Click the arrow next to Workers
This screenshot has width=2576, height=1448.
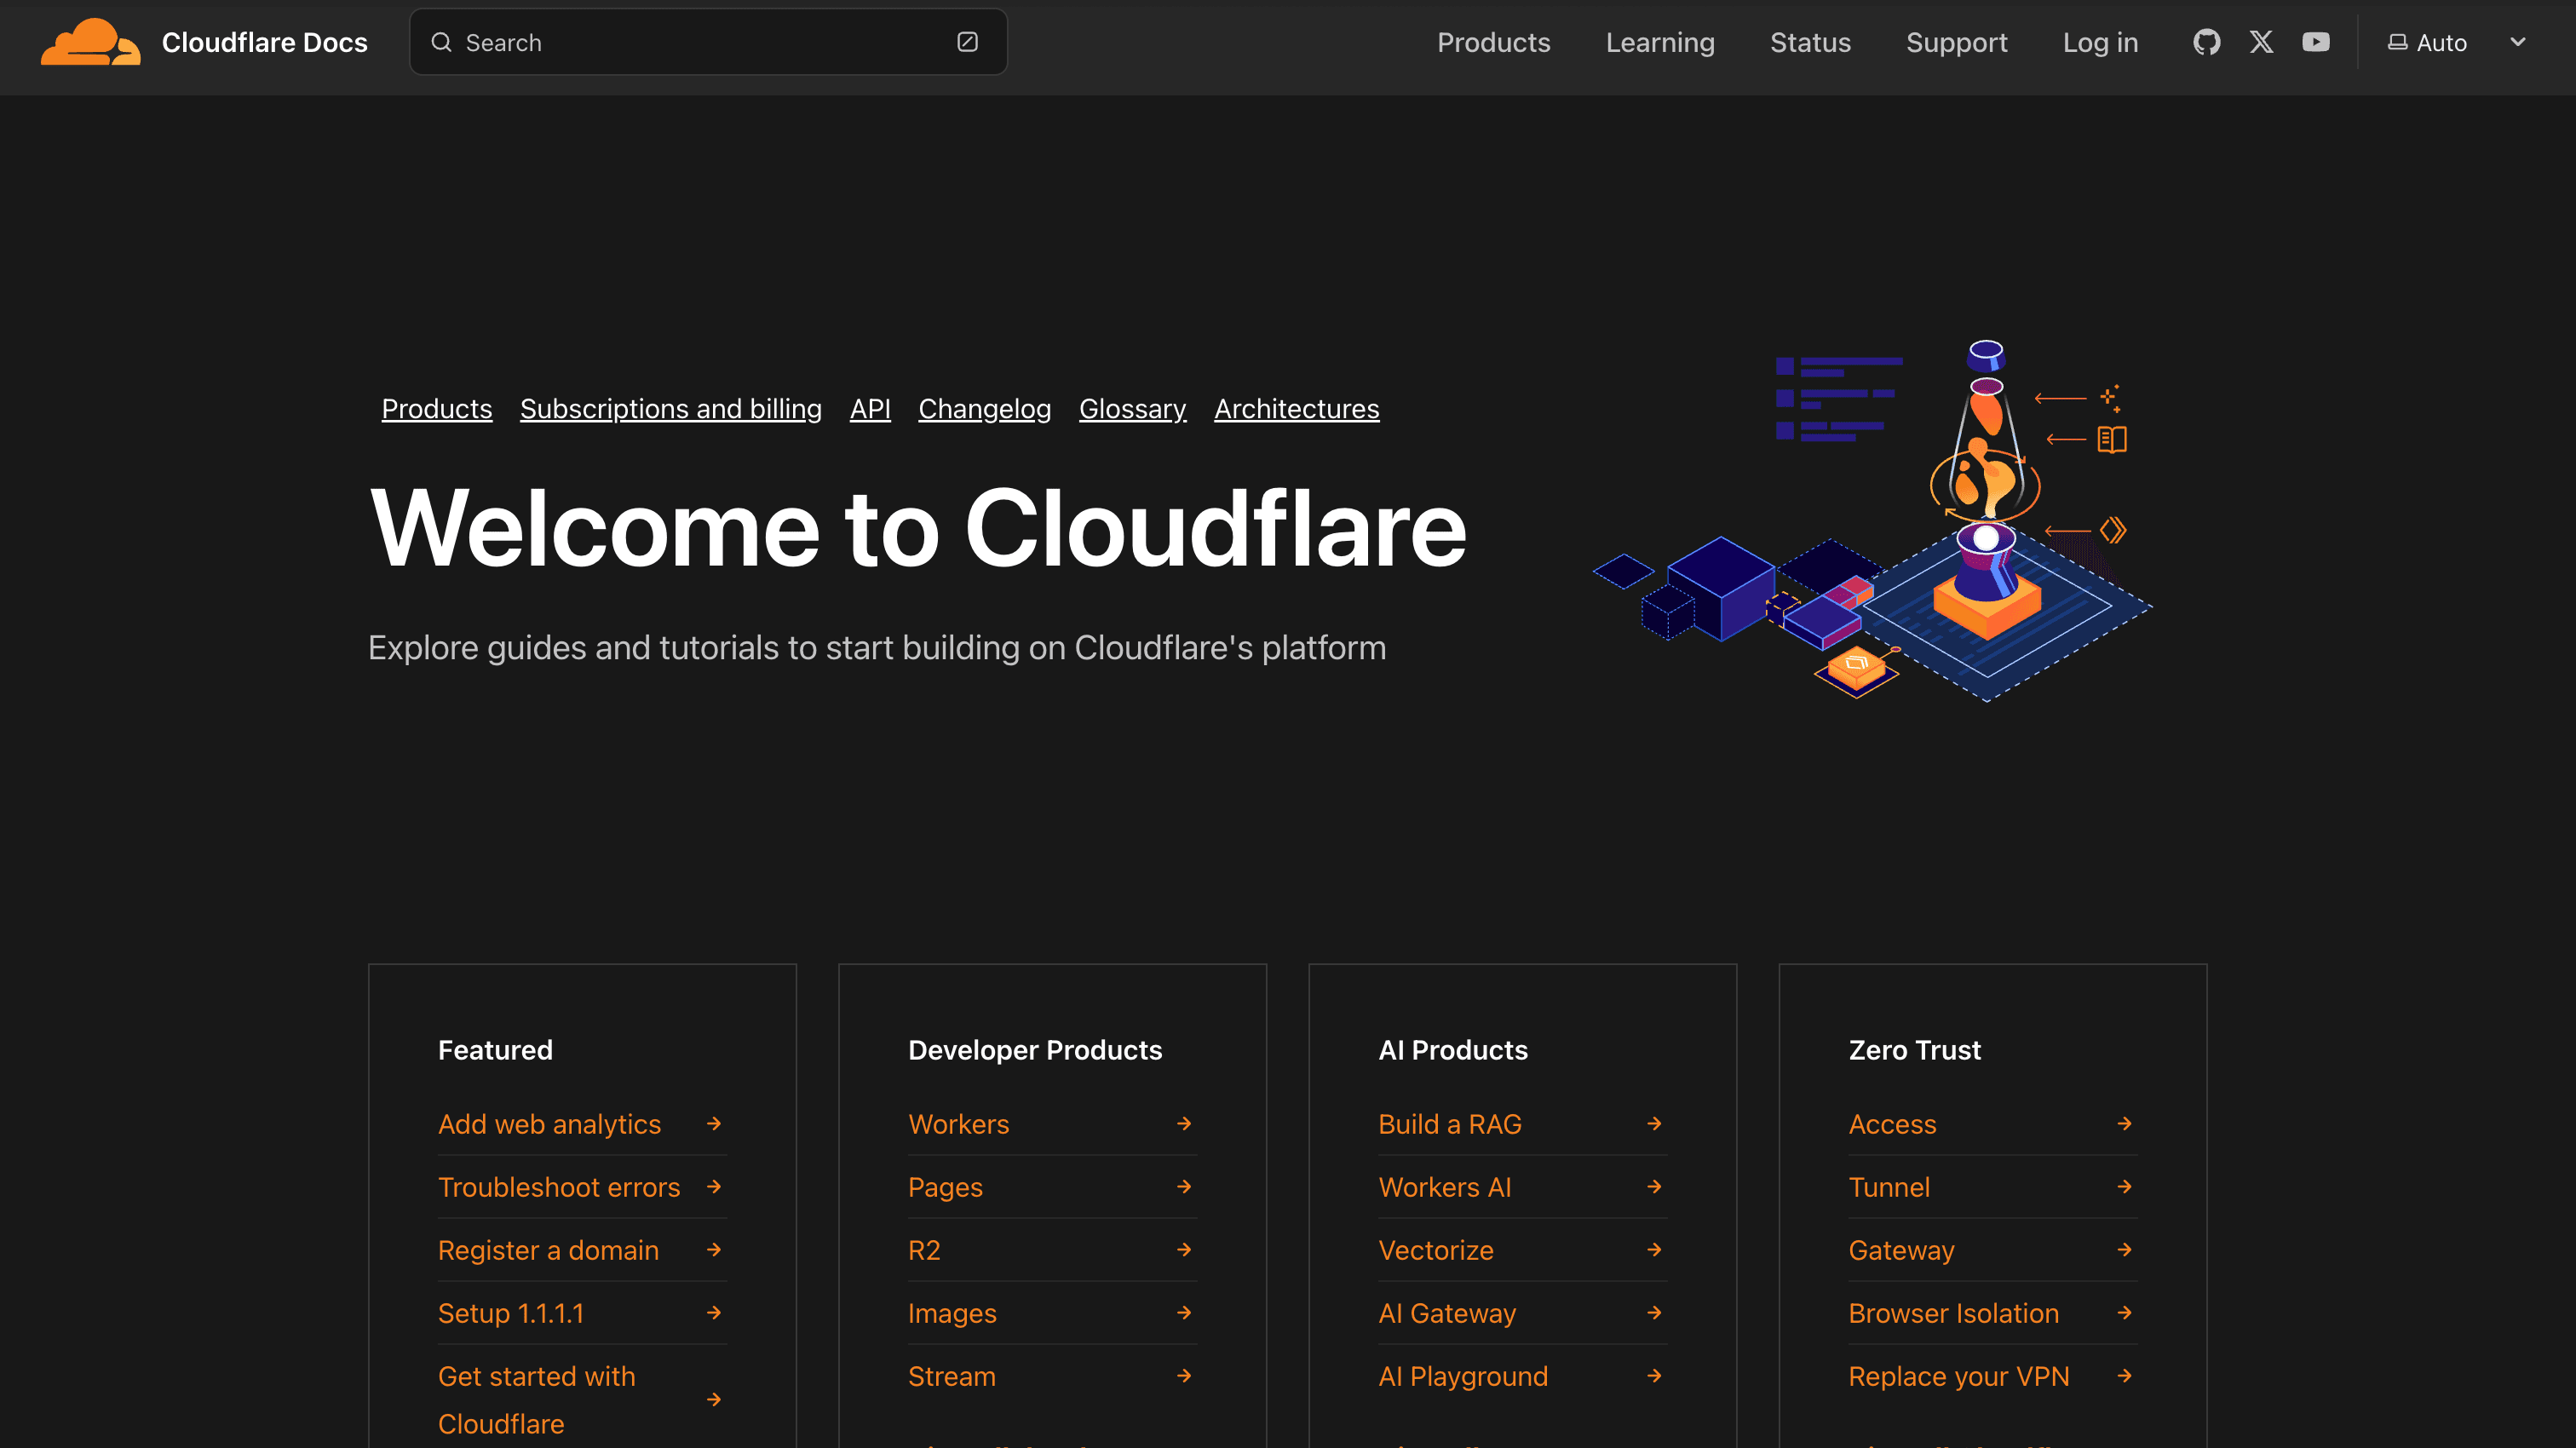pos(1184,1124)
